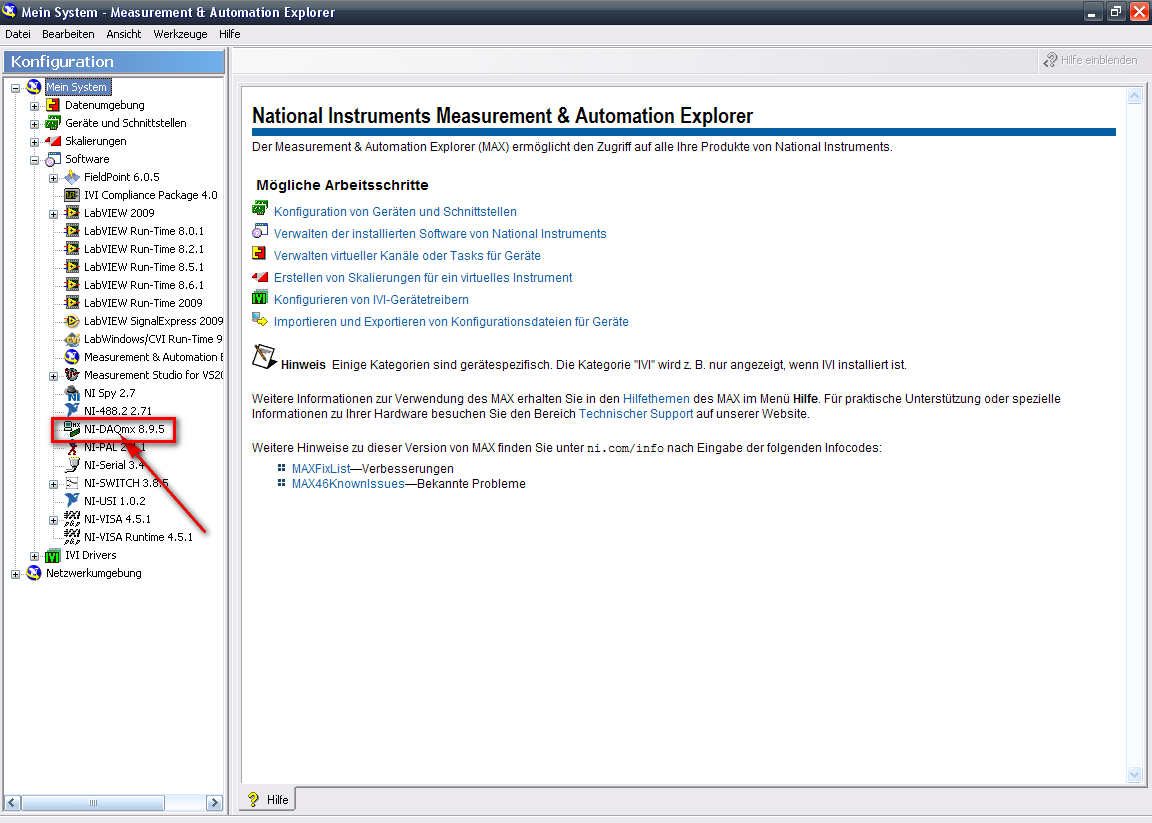The width and height of the screenshot is (1152, 823).
Task: Click the NI Spy 2.7 icon
Action: 72,393
